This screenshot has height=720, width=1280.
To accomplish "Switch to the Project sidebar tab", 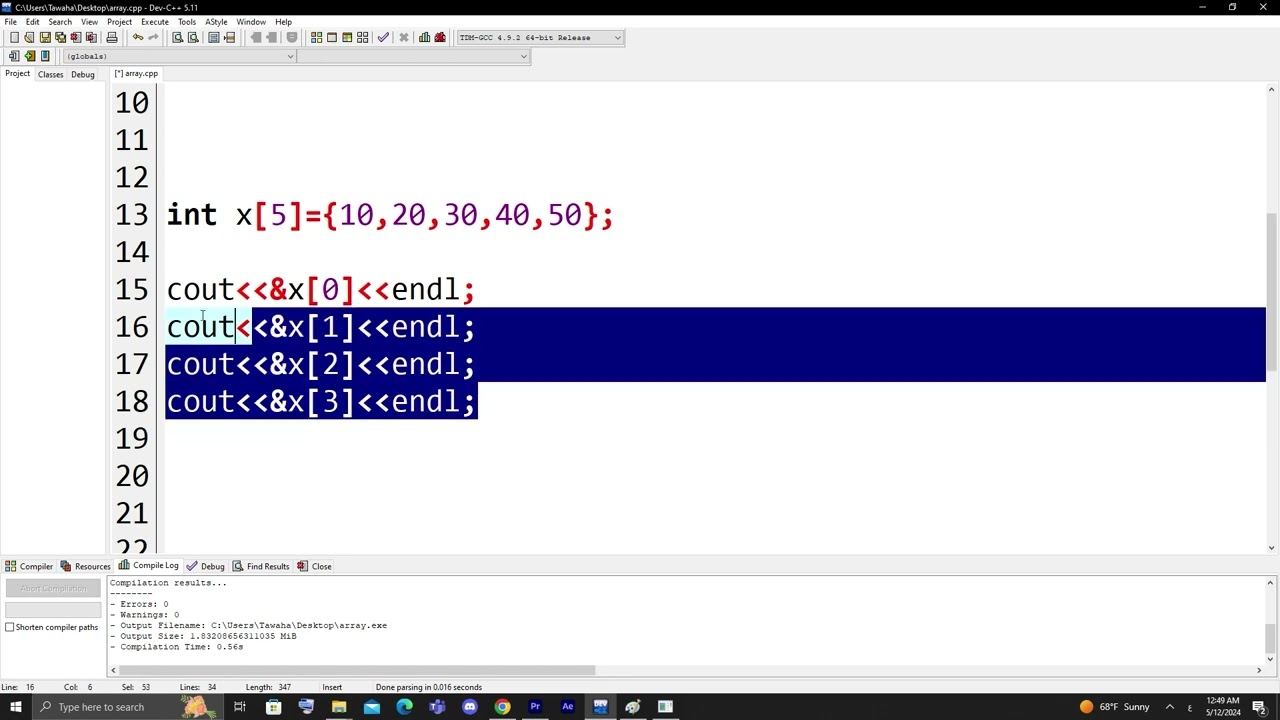I will click(x=17, y=74).
